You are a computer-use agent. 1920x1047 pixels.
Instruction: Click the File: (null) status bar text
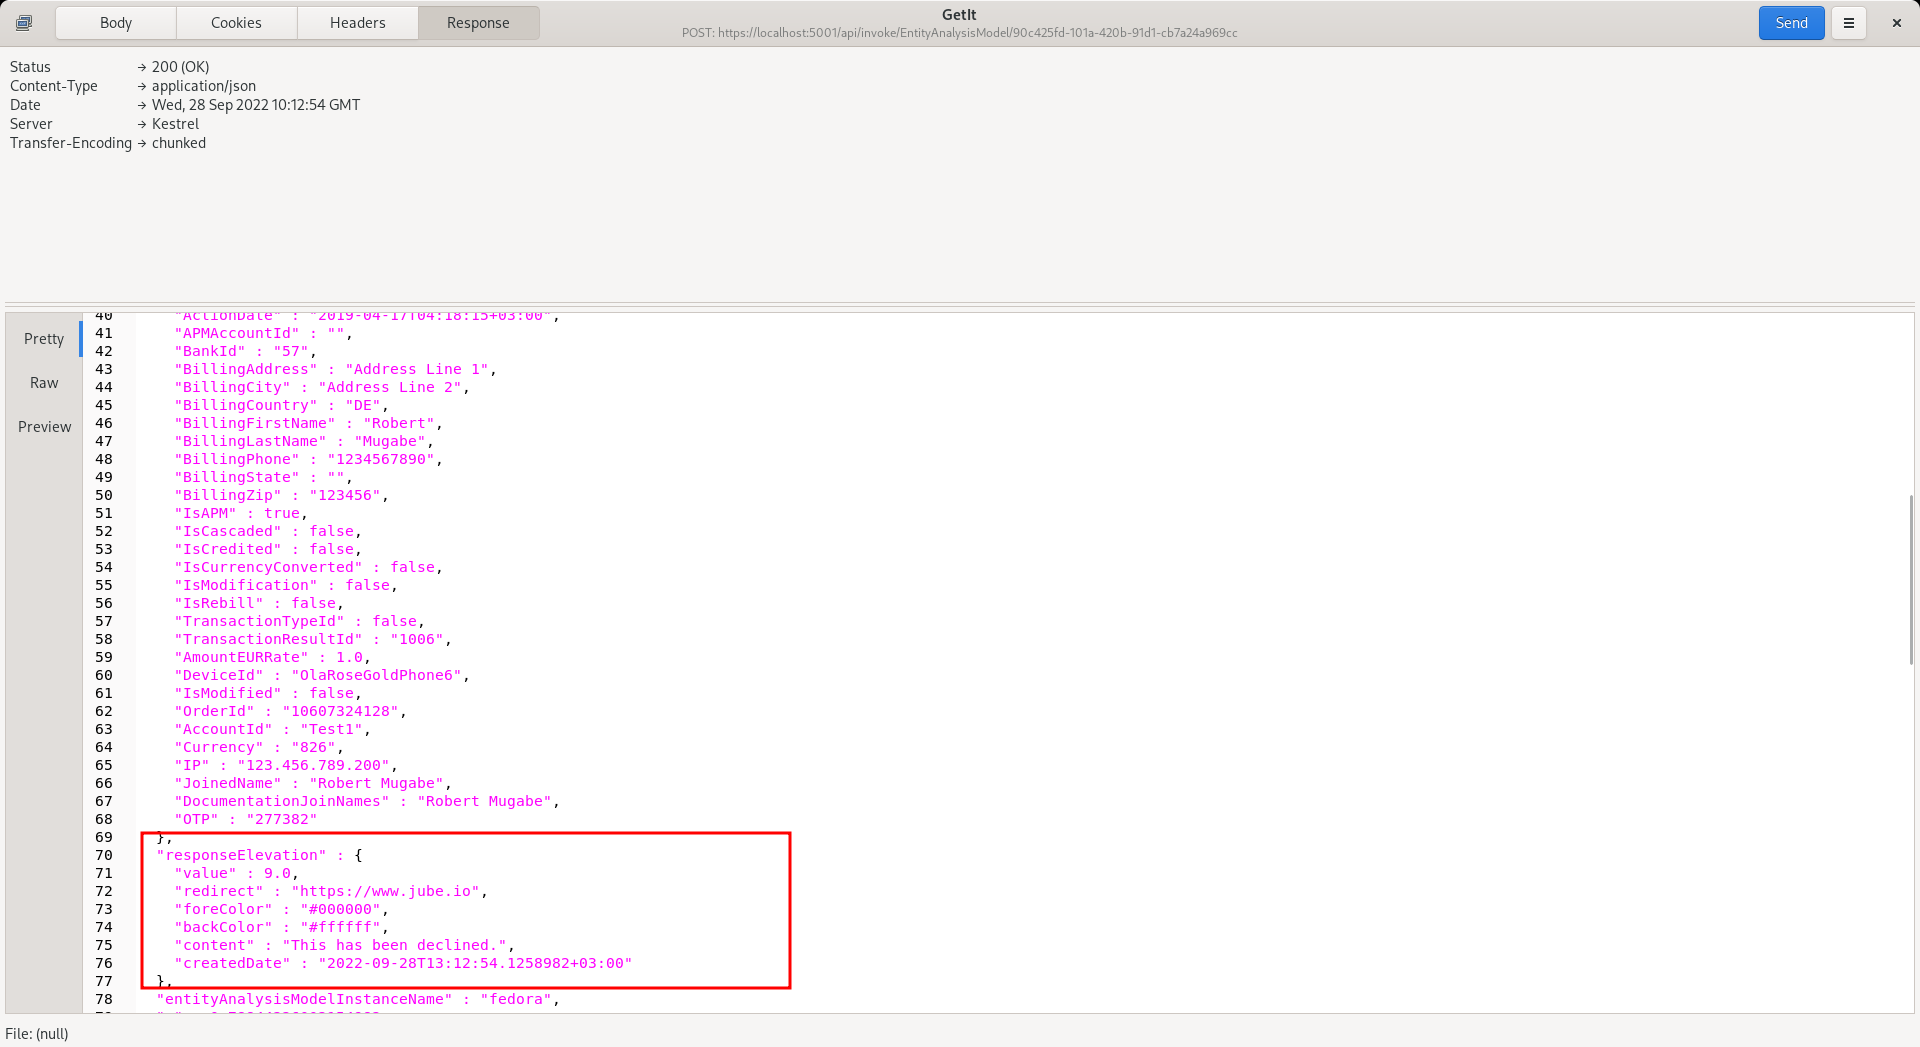pyautogui.click(x=37, y=1034)
